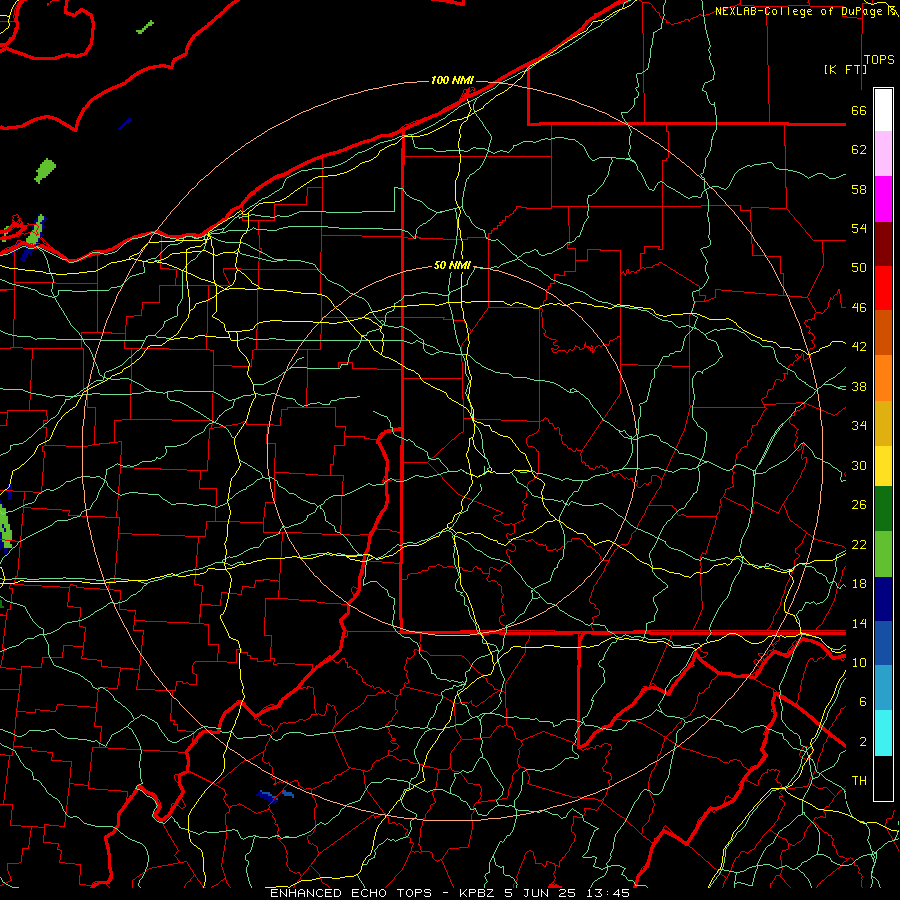
Task: Click the '66' legend value
Action: tap(859, 110)
